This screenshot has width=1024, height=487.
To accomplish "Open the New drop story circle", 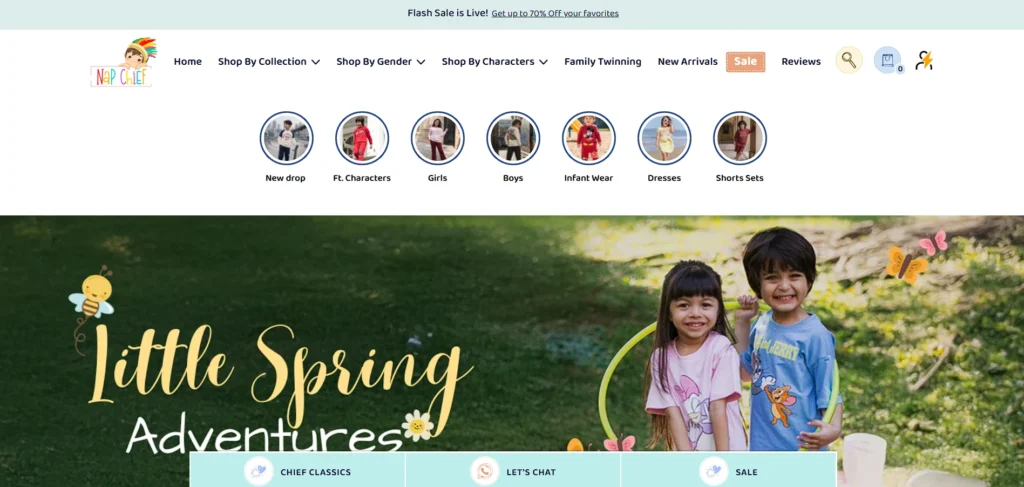I will click(286, 138).
